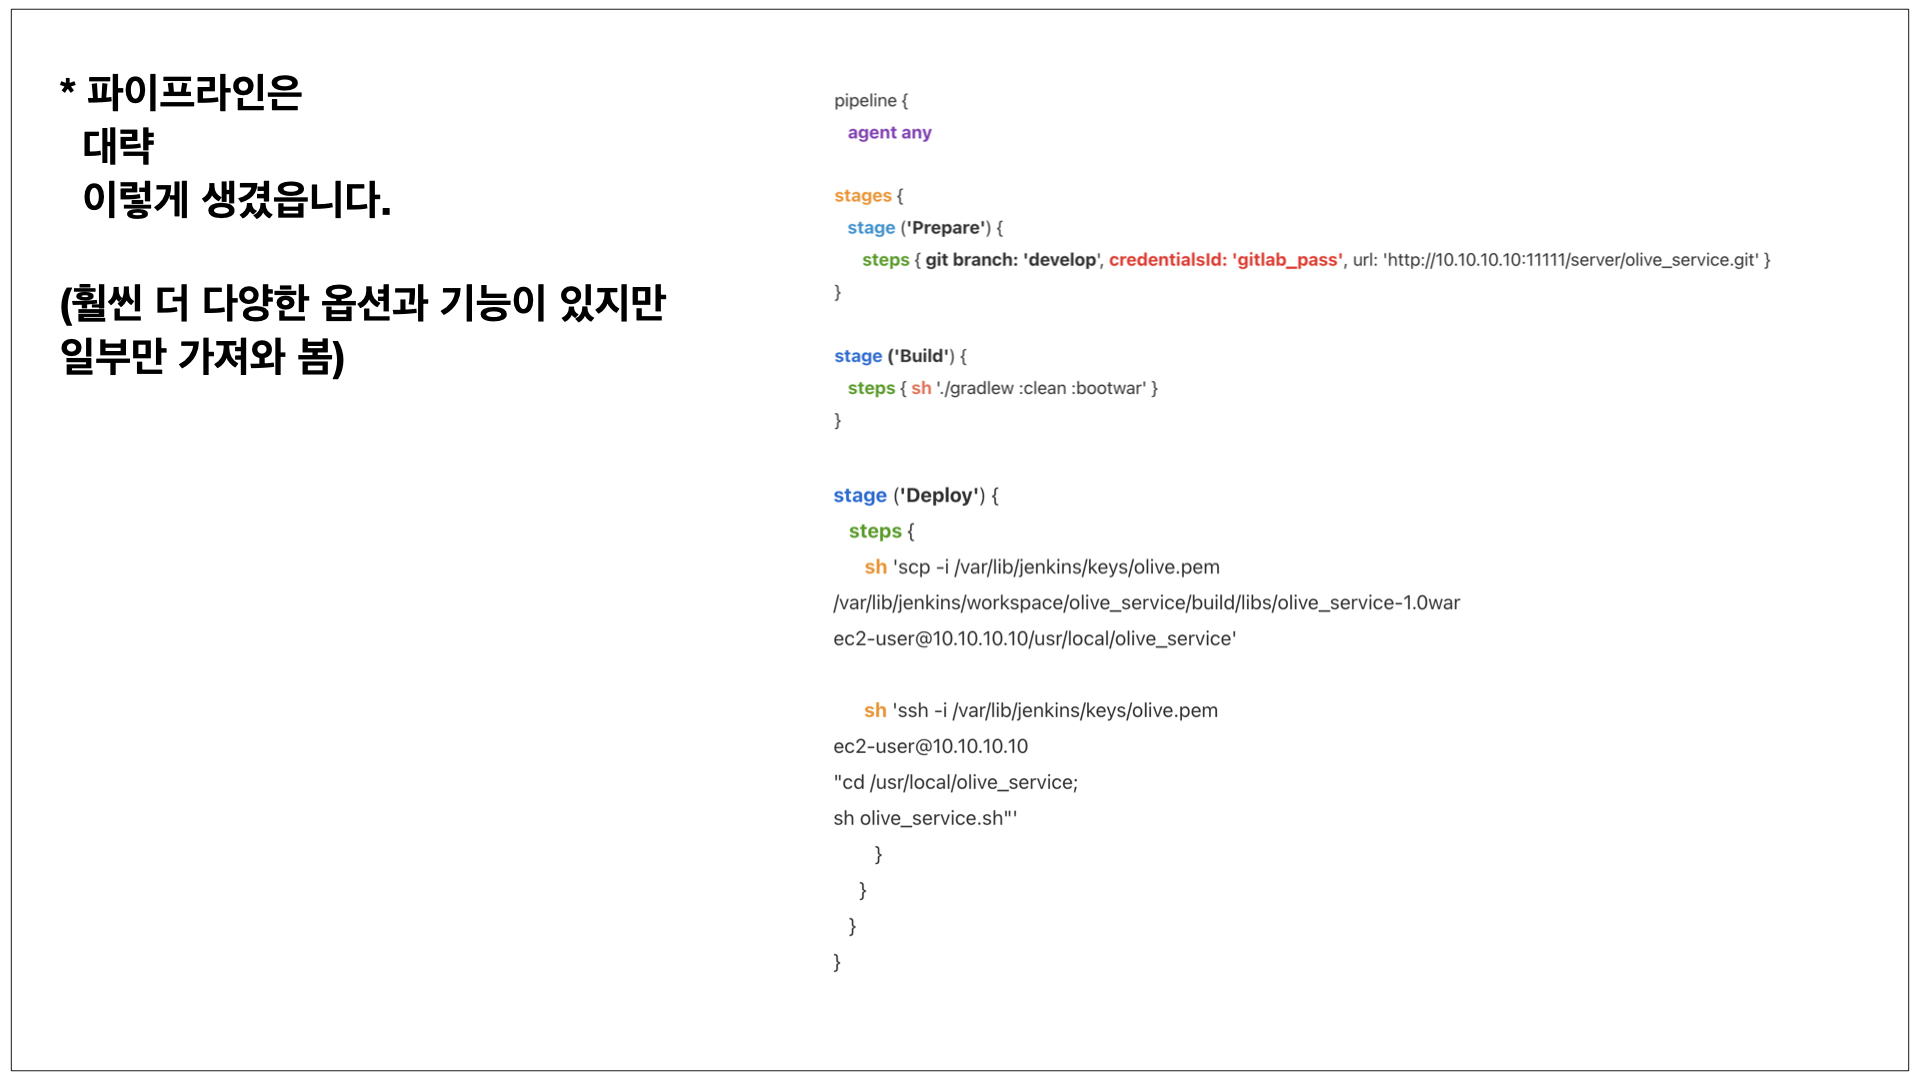Image resolution: width=1920 pixels, height=1080 pixels.
Task: Click the './gradlew :clean :bootwar' command
Action: pos(1040,388)
